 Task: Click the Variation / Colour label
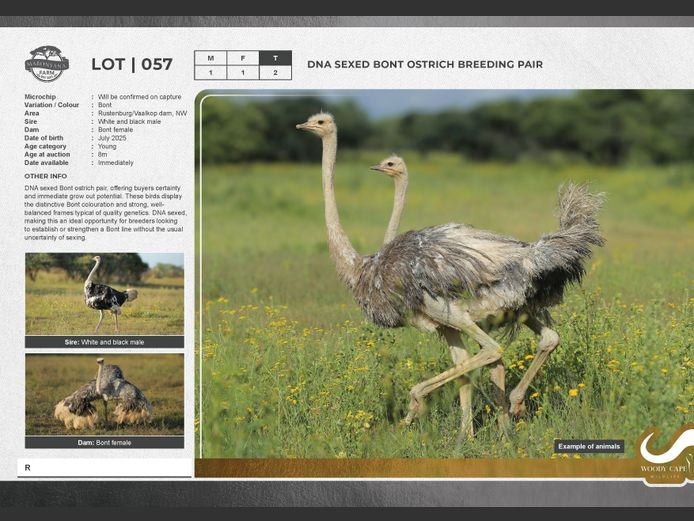pos(51,105)
